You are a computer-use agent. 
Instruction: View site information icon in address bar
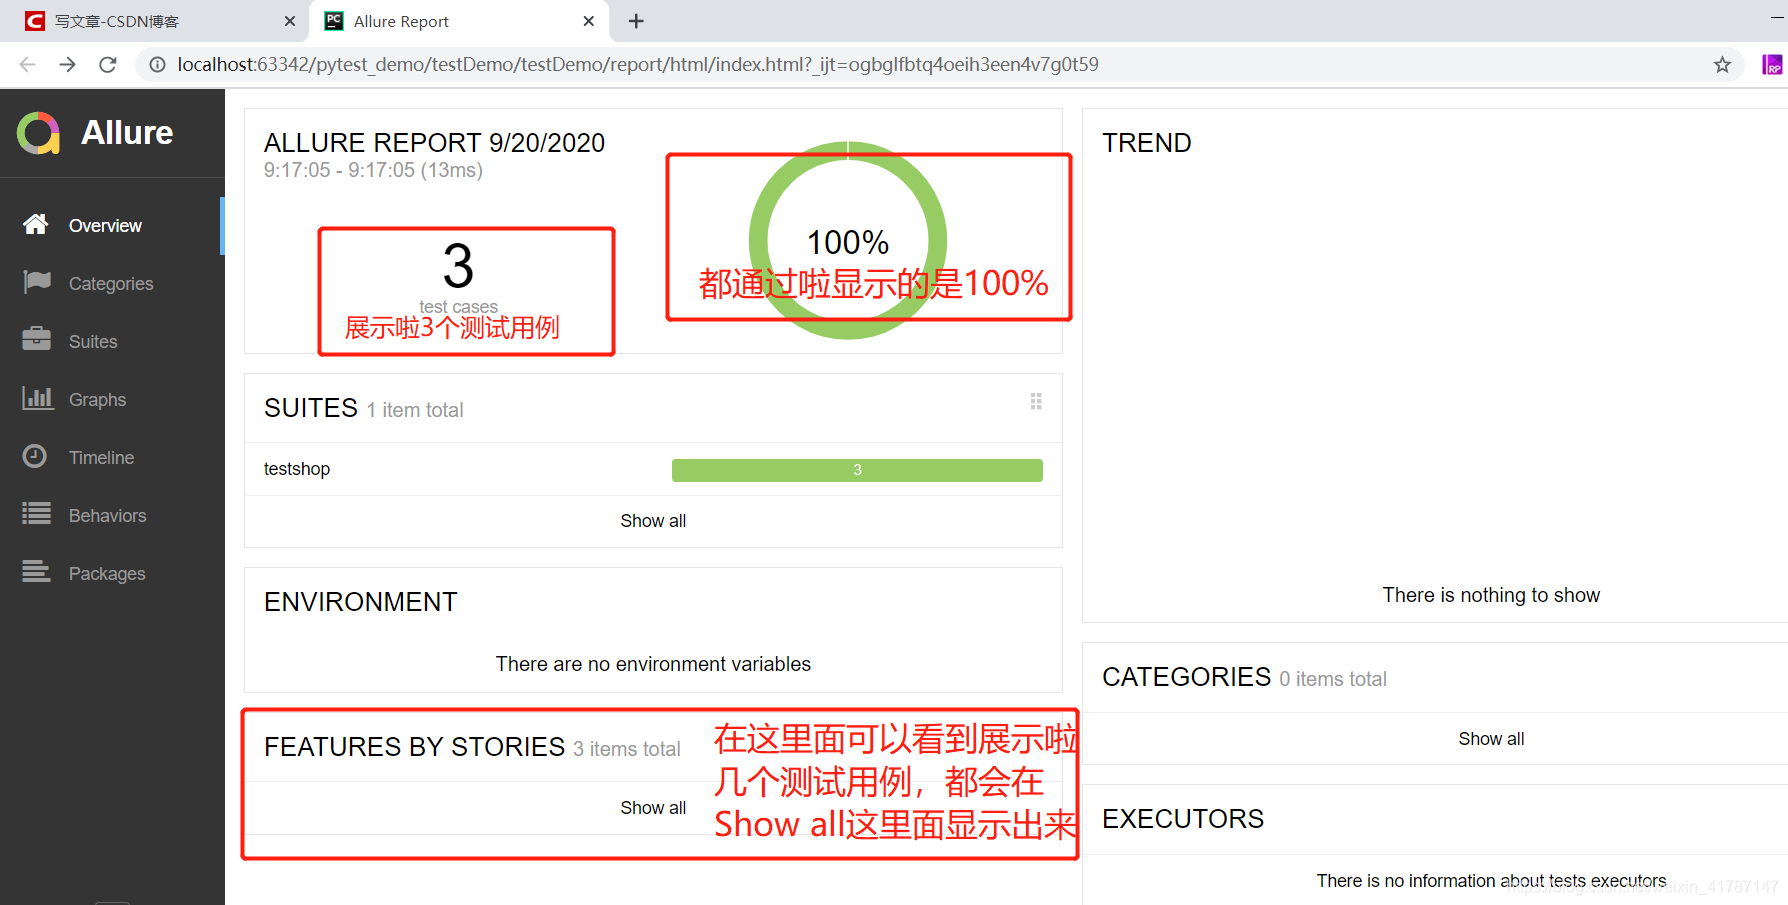(157, 65)
